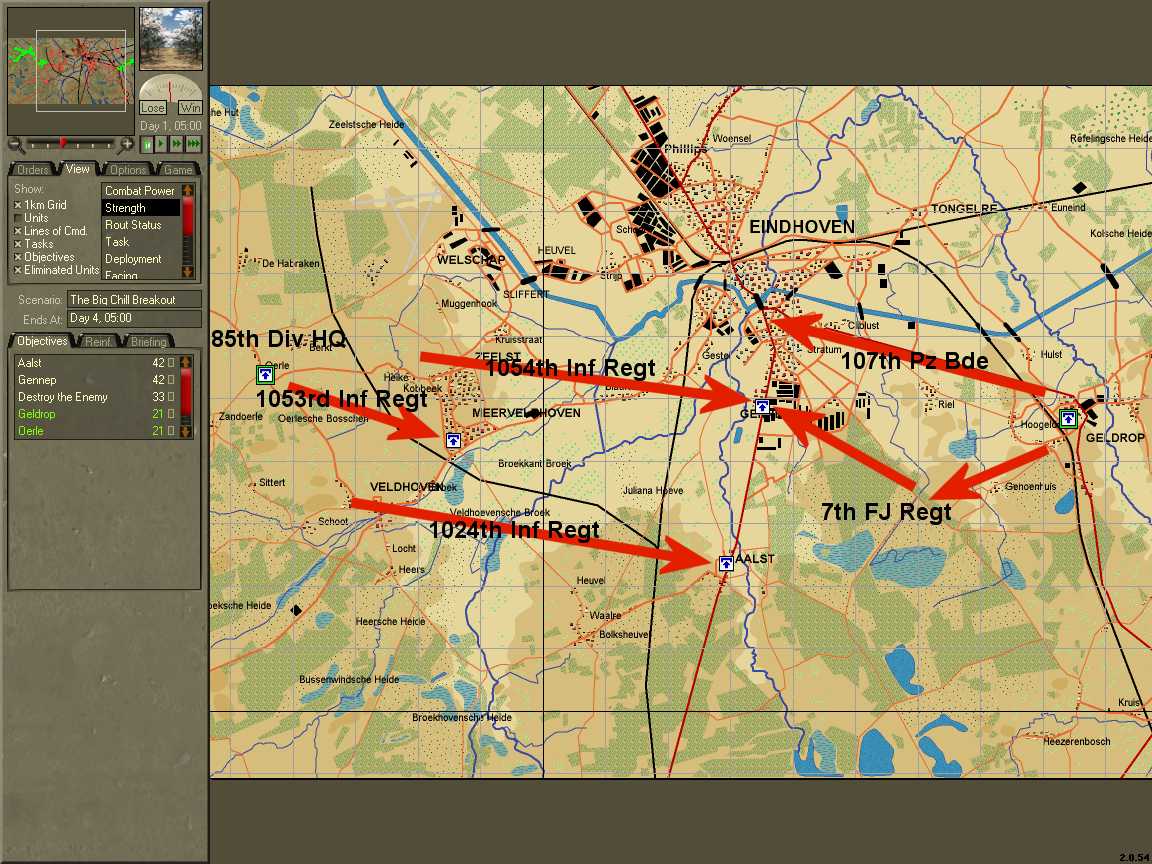1152x864 pixels.
Task: Select the Meerveldhoven objective marker on map
Action: click(453, 440)
